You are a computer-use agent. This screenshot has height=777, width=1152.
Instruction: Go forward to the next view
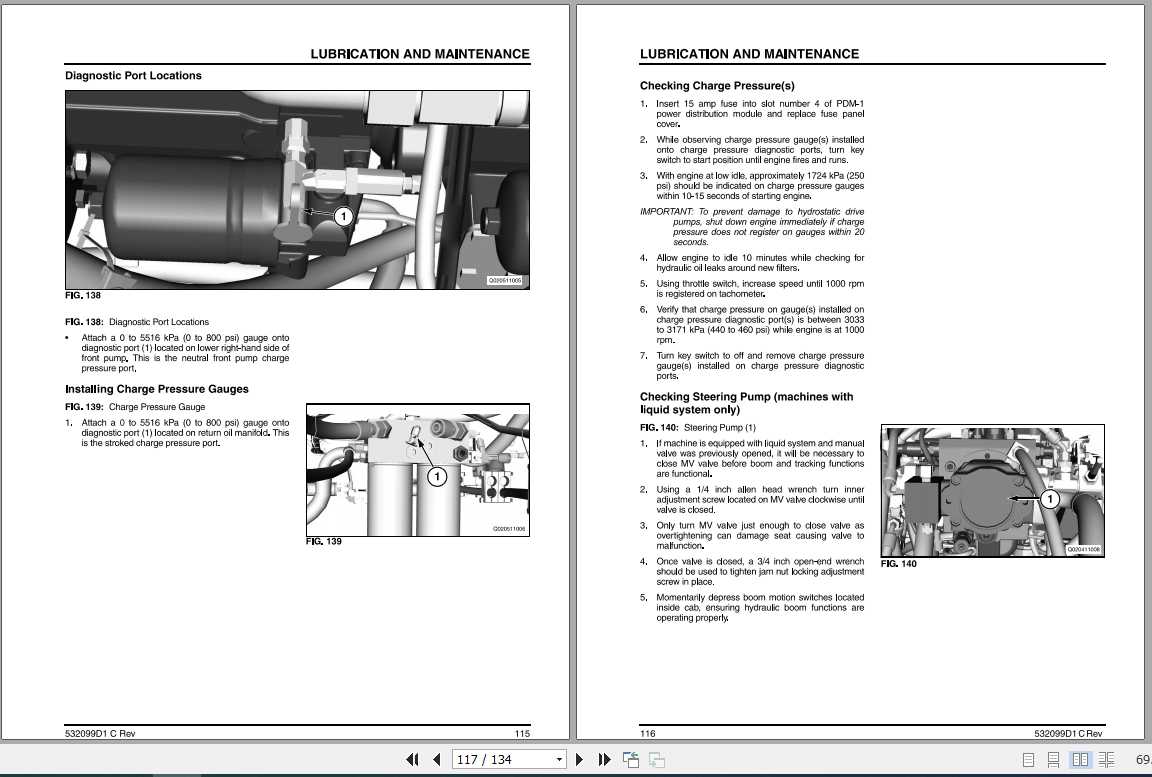coord(657,760)
